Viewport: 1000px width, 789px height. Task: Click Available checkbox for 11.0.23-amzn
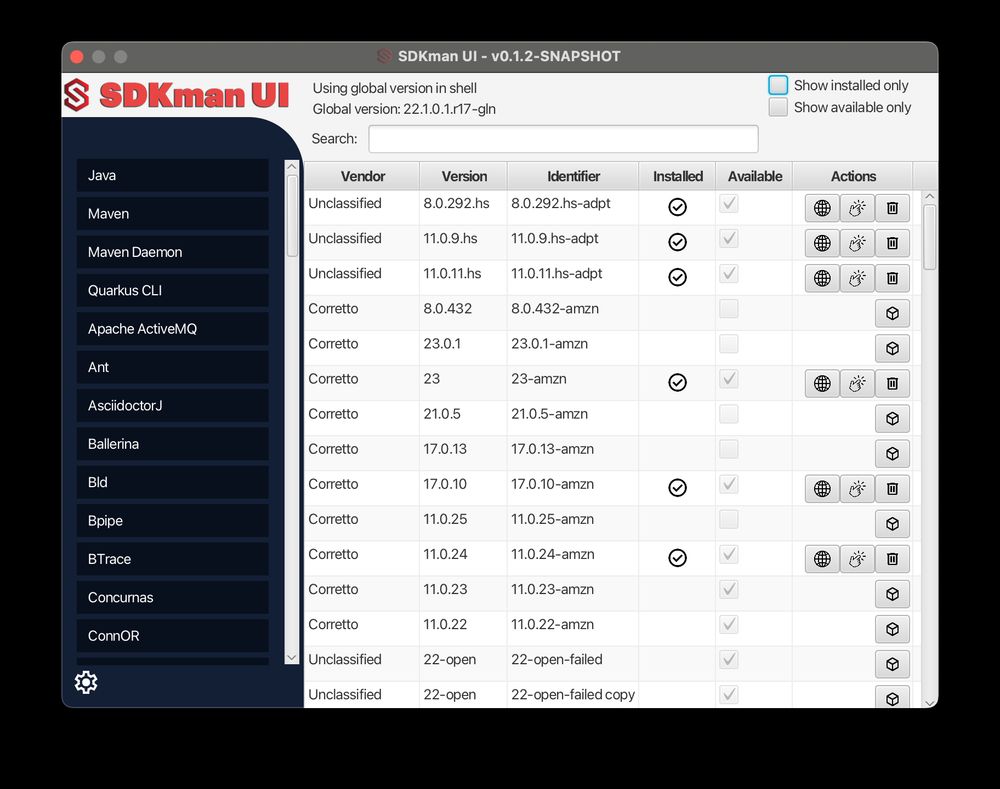click(729, 589)
